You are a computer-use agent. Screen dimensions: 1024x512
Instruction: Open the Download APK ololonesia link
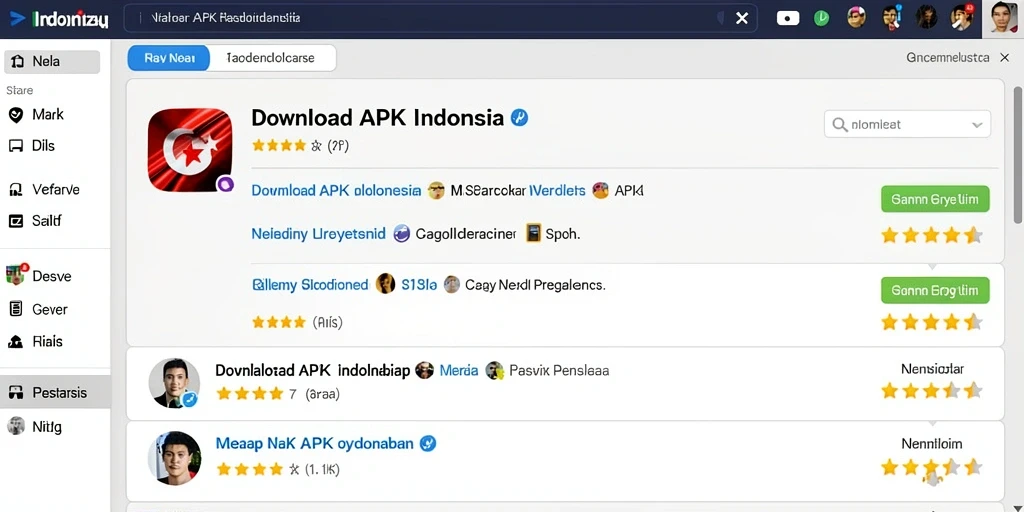tap(336, 191)
